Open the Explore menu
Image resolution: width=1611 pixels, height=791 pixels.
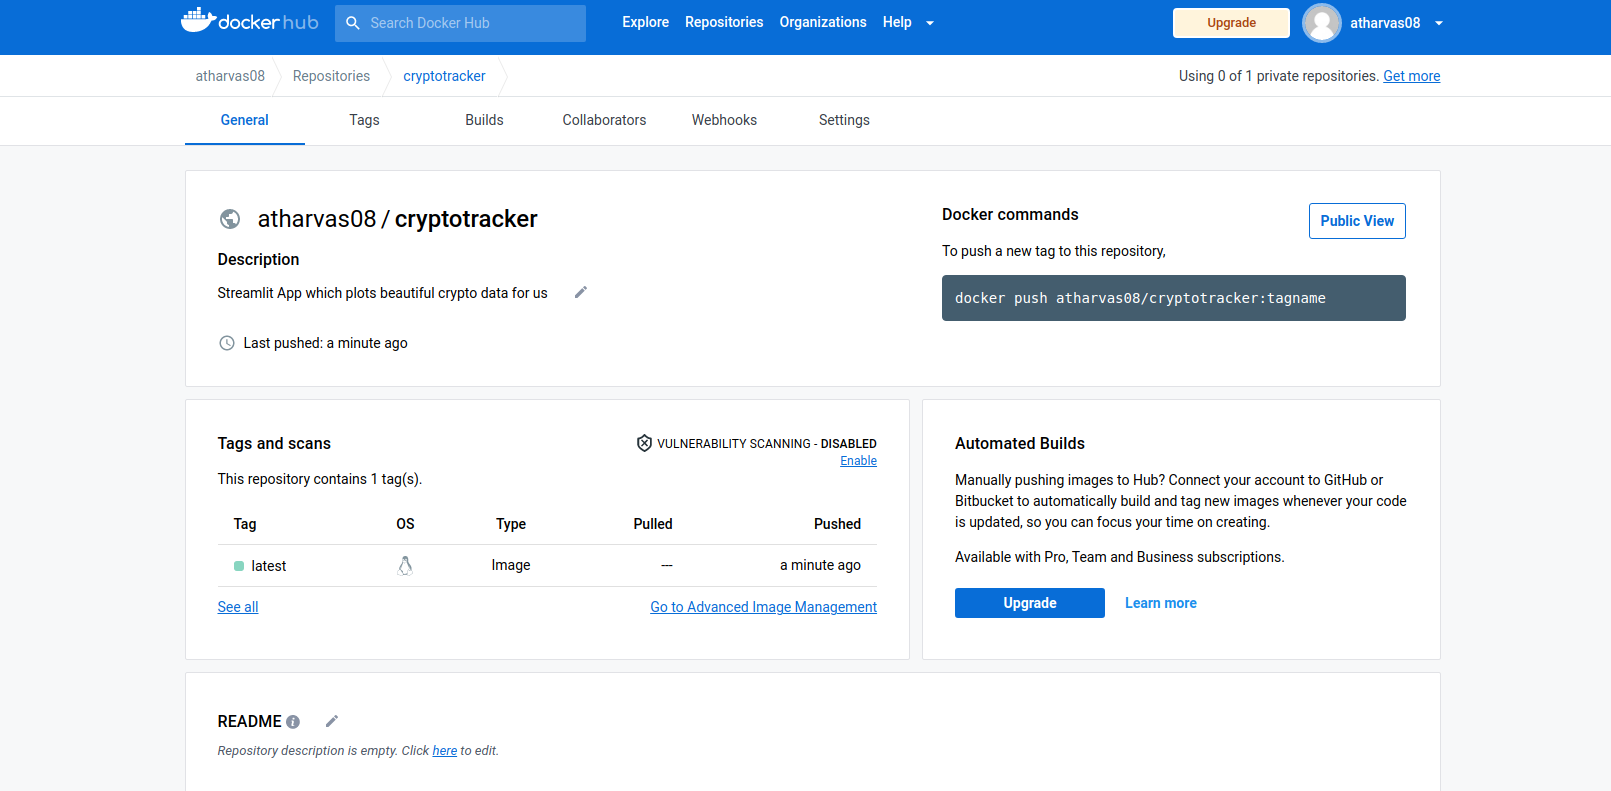[x=646, y=22]
